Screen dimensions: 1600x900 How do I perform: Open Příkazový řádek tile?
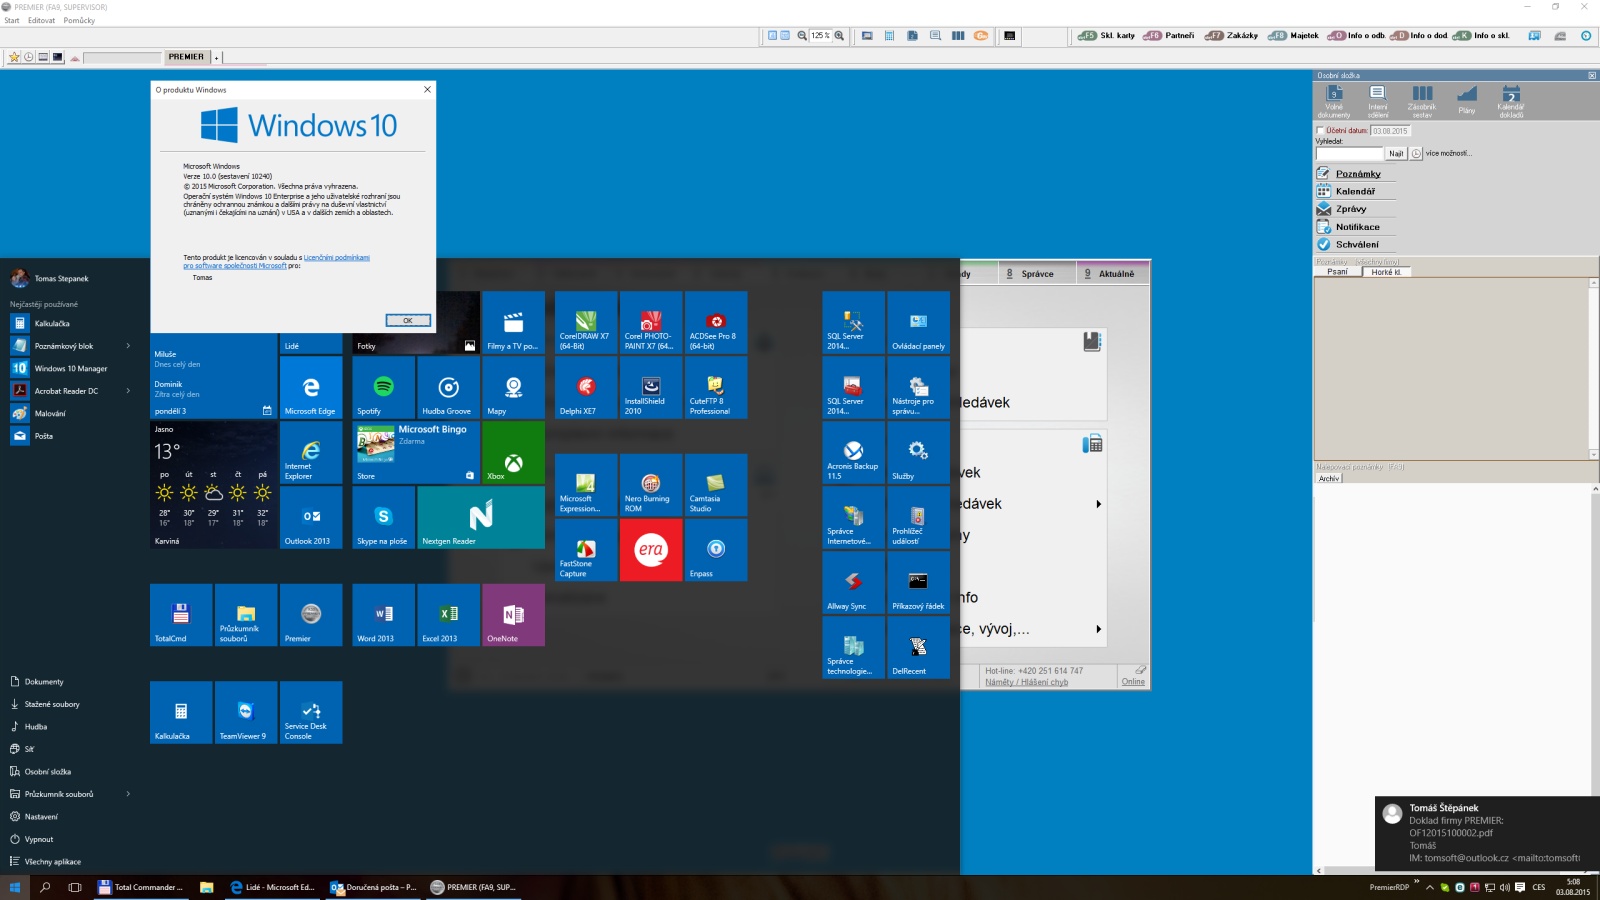pyautogui.click(x=919, y=582)
